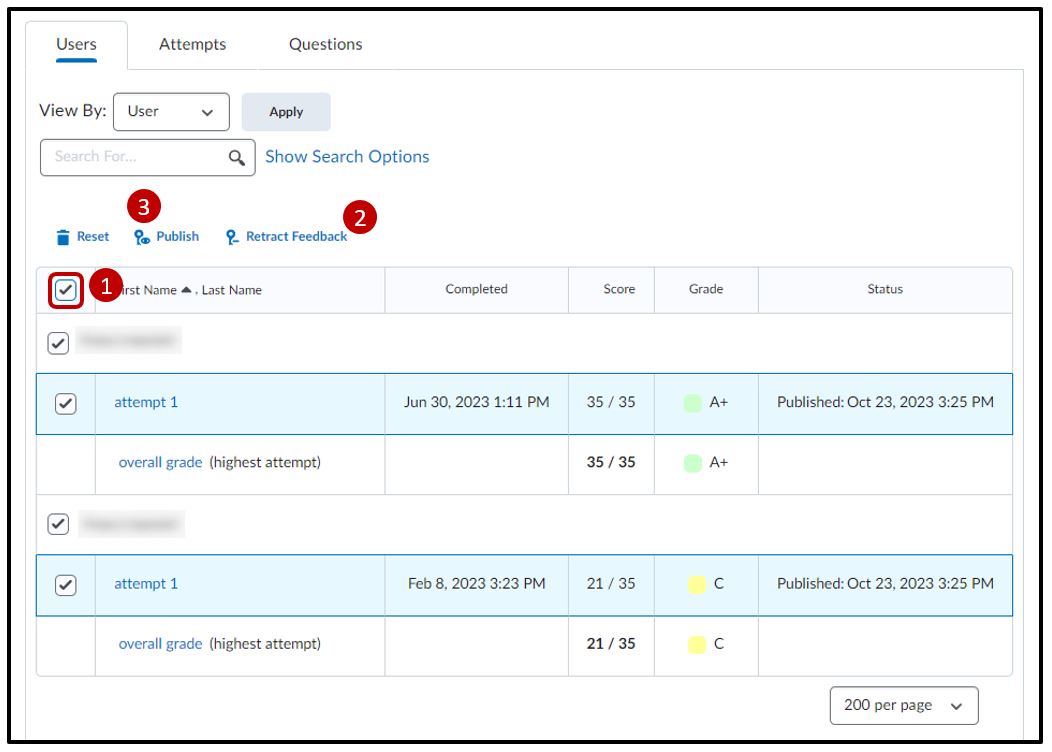Toggle the select all rows checkbox
1052x752 pixels.
[65, 290]
